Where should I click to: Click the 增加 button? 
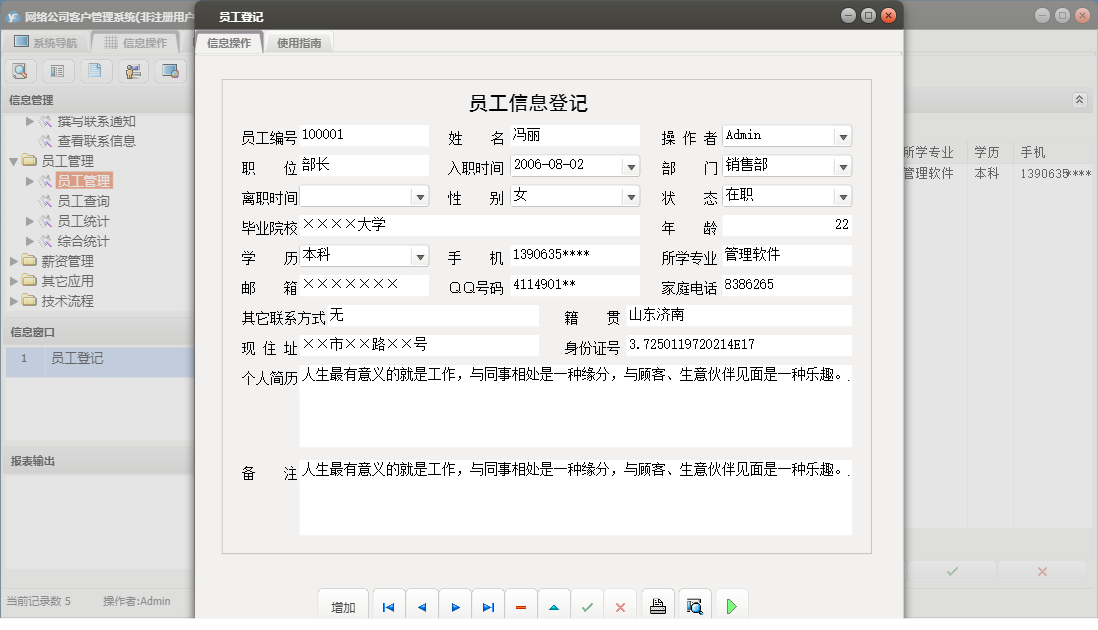pyautogui.click(x=343, y=607)
